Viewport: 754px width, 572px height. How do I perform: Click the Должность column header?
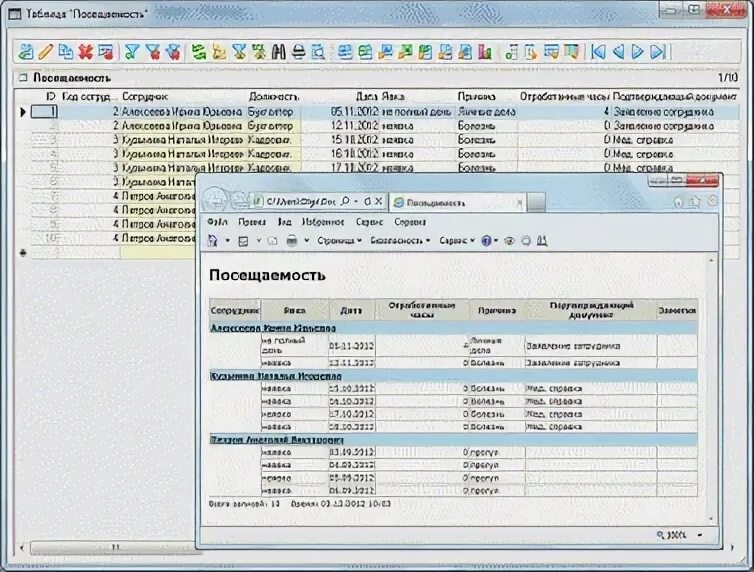point(274,97)
